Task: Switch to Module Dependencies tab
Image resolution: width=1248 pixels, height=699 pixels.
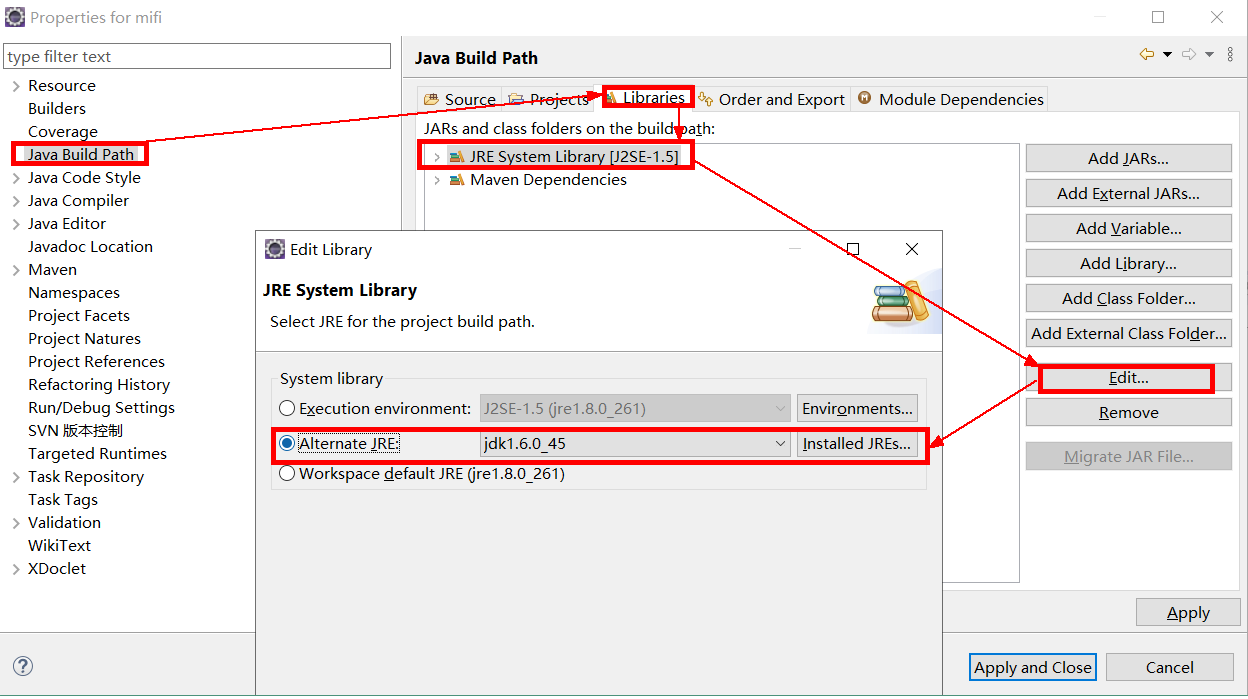Action: (950, 99)
